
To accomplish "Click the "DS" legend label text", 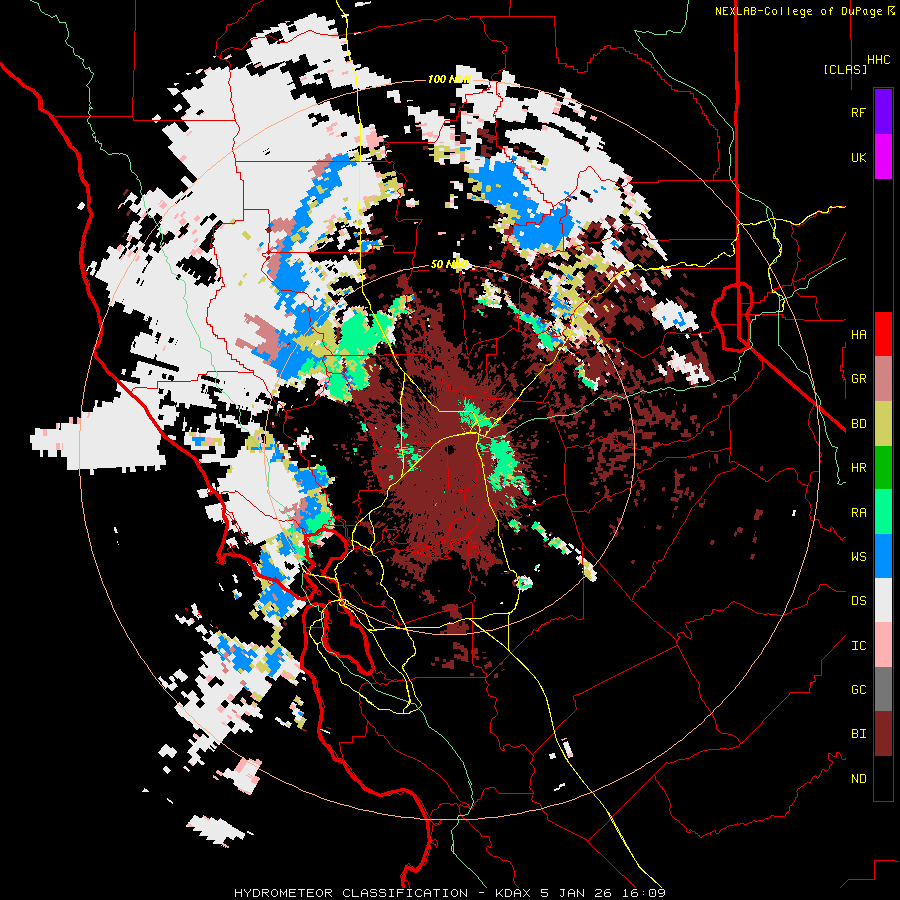I will click(x=858, y=600).
